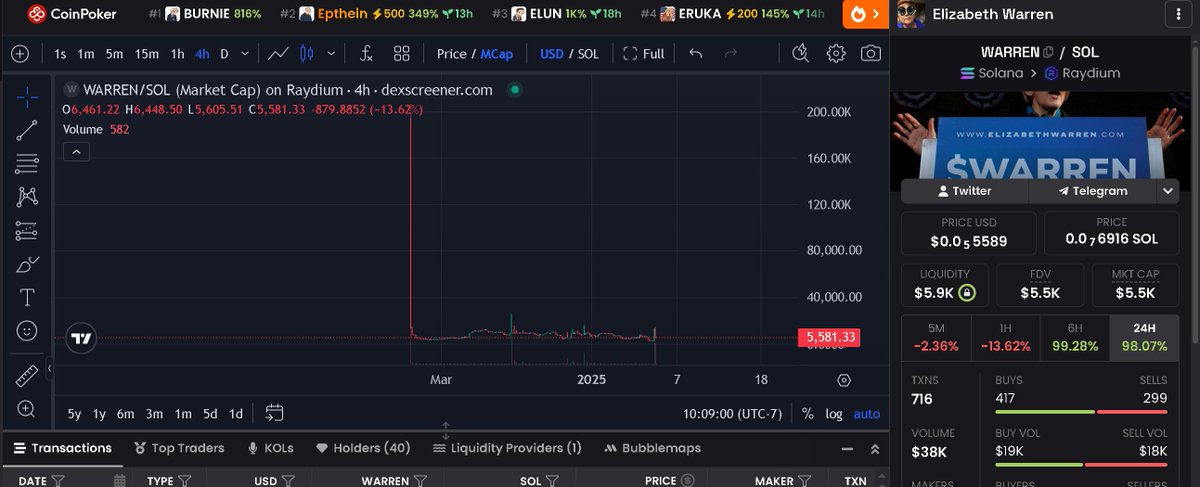The image size is (1200, 487).
Task: Expand the timeframe interval dropdown arrow
Action: pyautogui.click(x=247, y=53)
